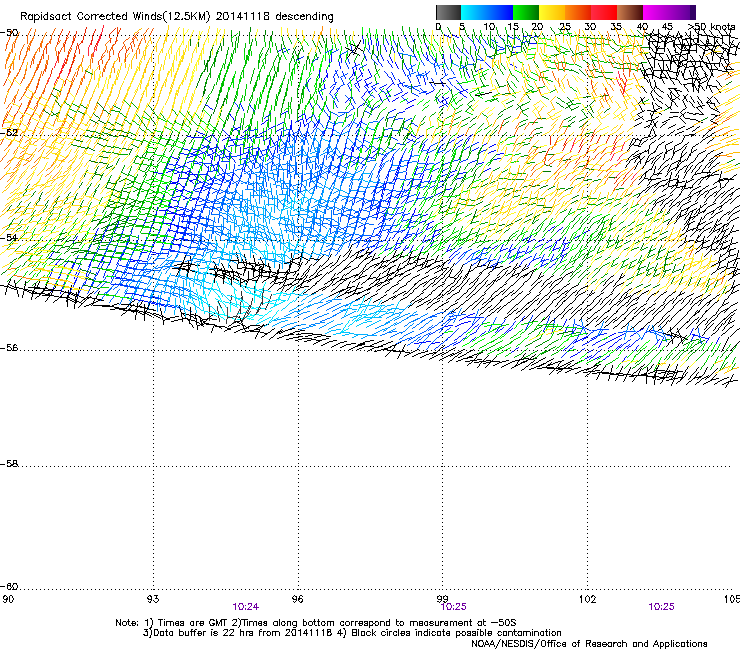Click the note line 'Times are GMT'
The height and width of the screenshot is (650, 740).
pos(193,623)
